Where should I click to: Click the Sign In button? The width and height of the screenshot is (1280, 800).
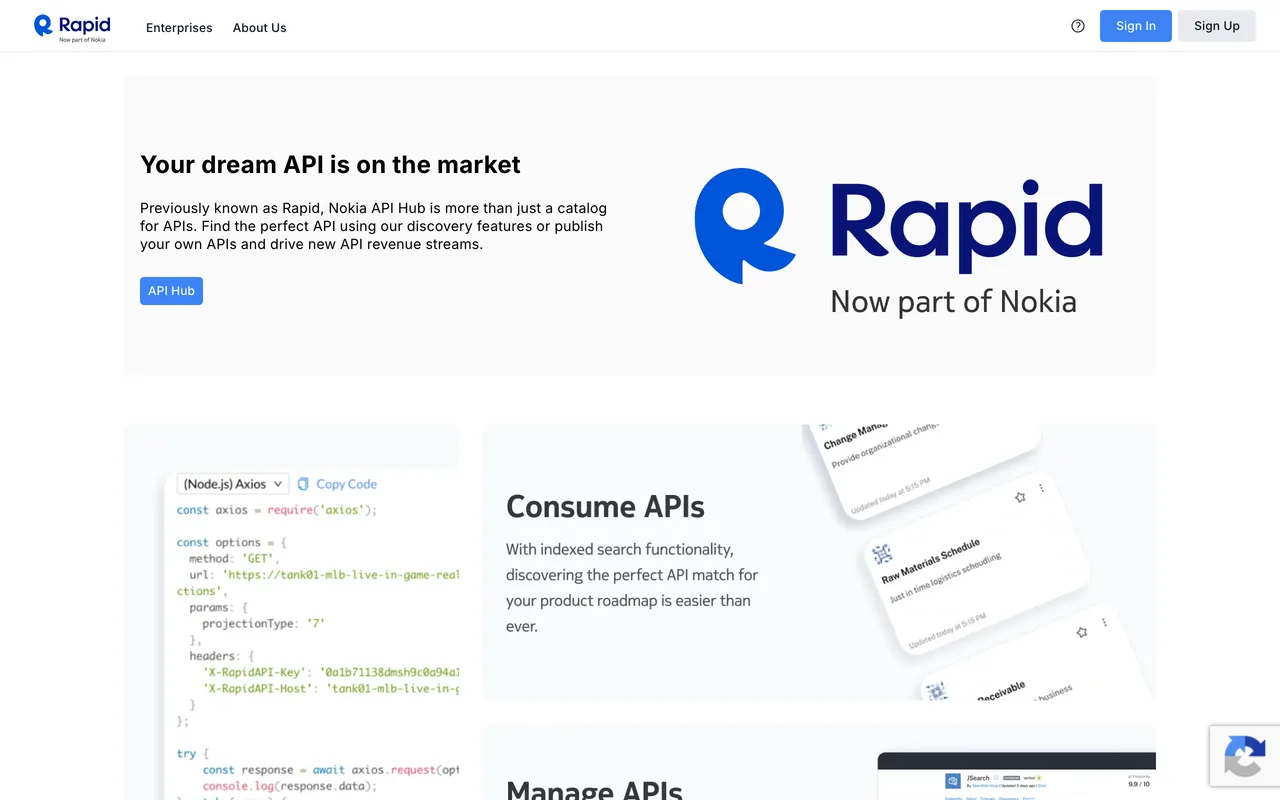(1136, 26)
